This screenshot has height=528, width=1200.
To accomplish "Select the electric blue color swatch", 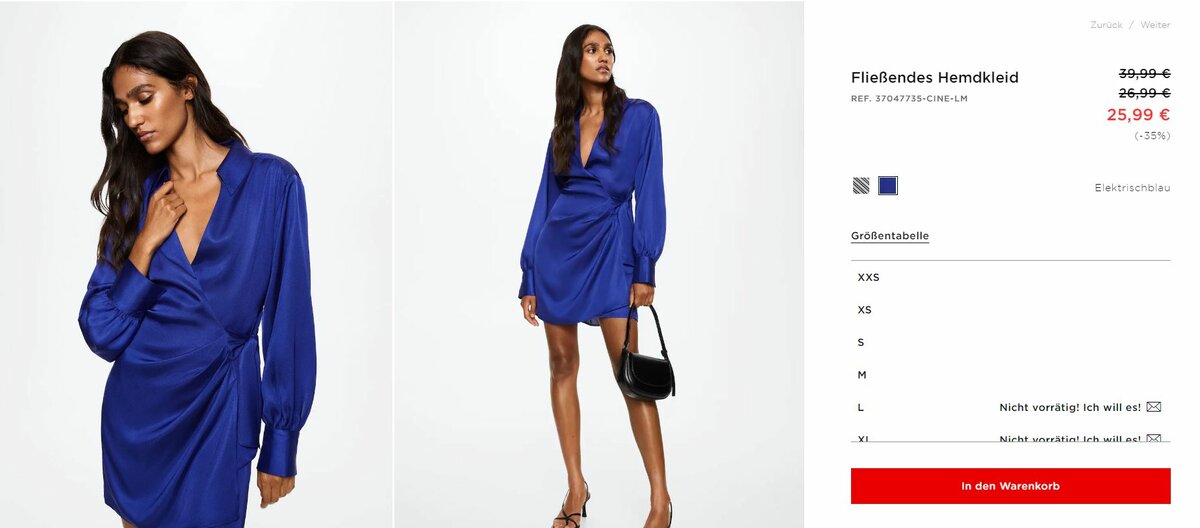I will click(x=888, y=185).
